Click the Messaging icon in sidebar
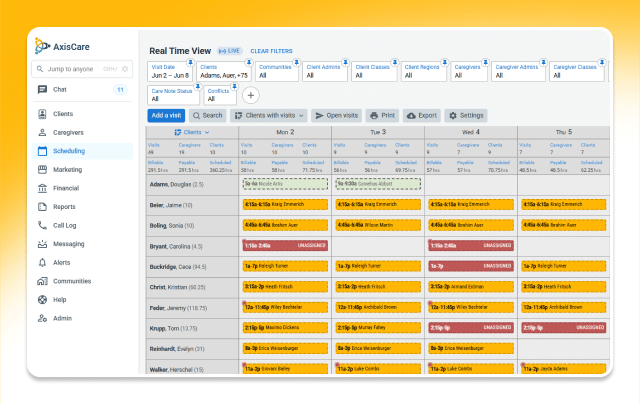 (42, 244)
